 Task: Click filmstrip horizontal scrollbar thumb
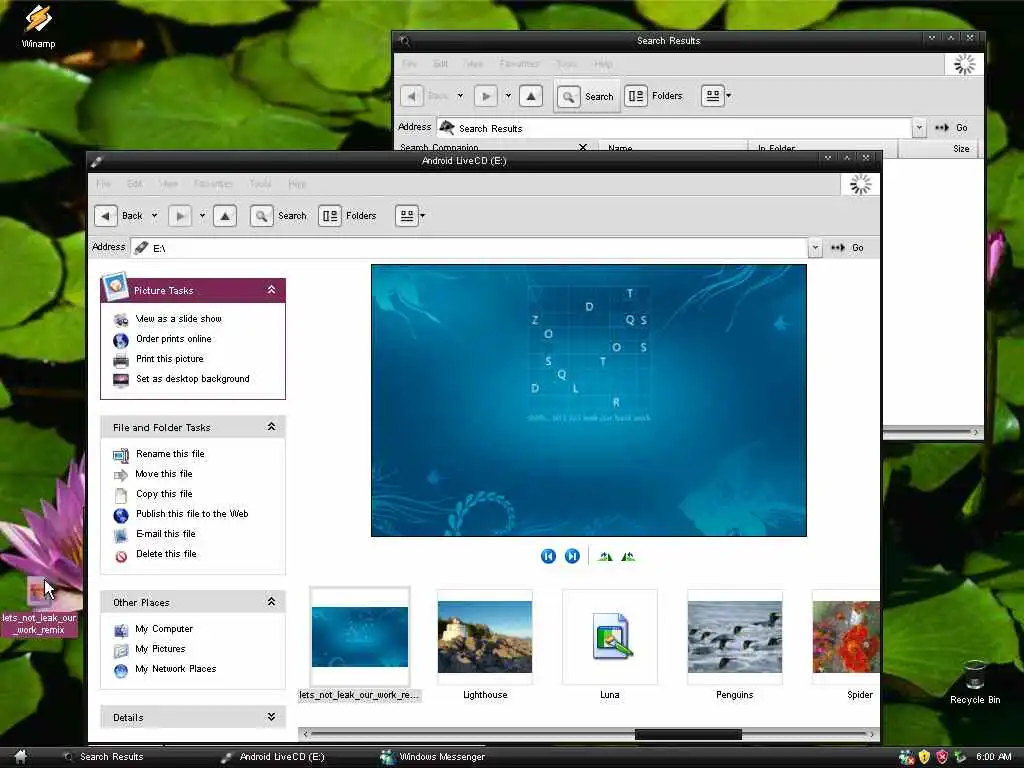[688, 734]
